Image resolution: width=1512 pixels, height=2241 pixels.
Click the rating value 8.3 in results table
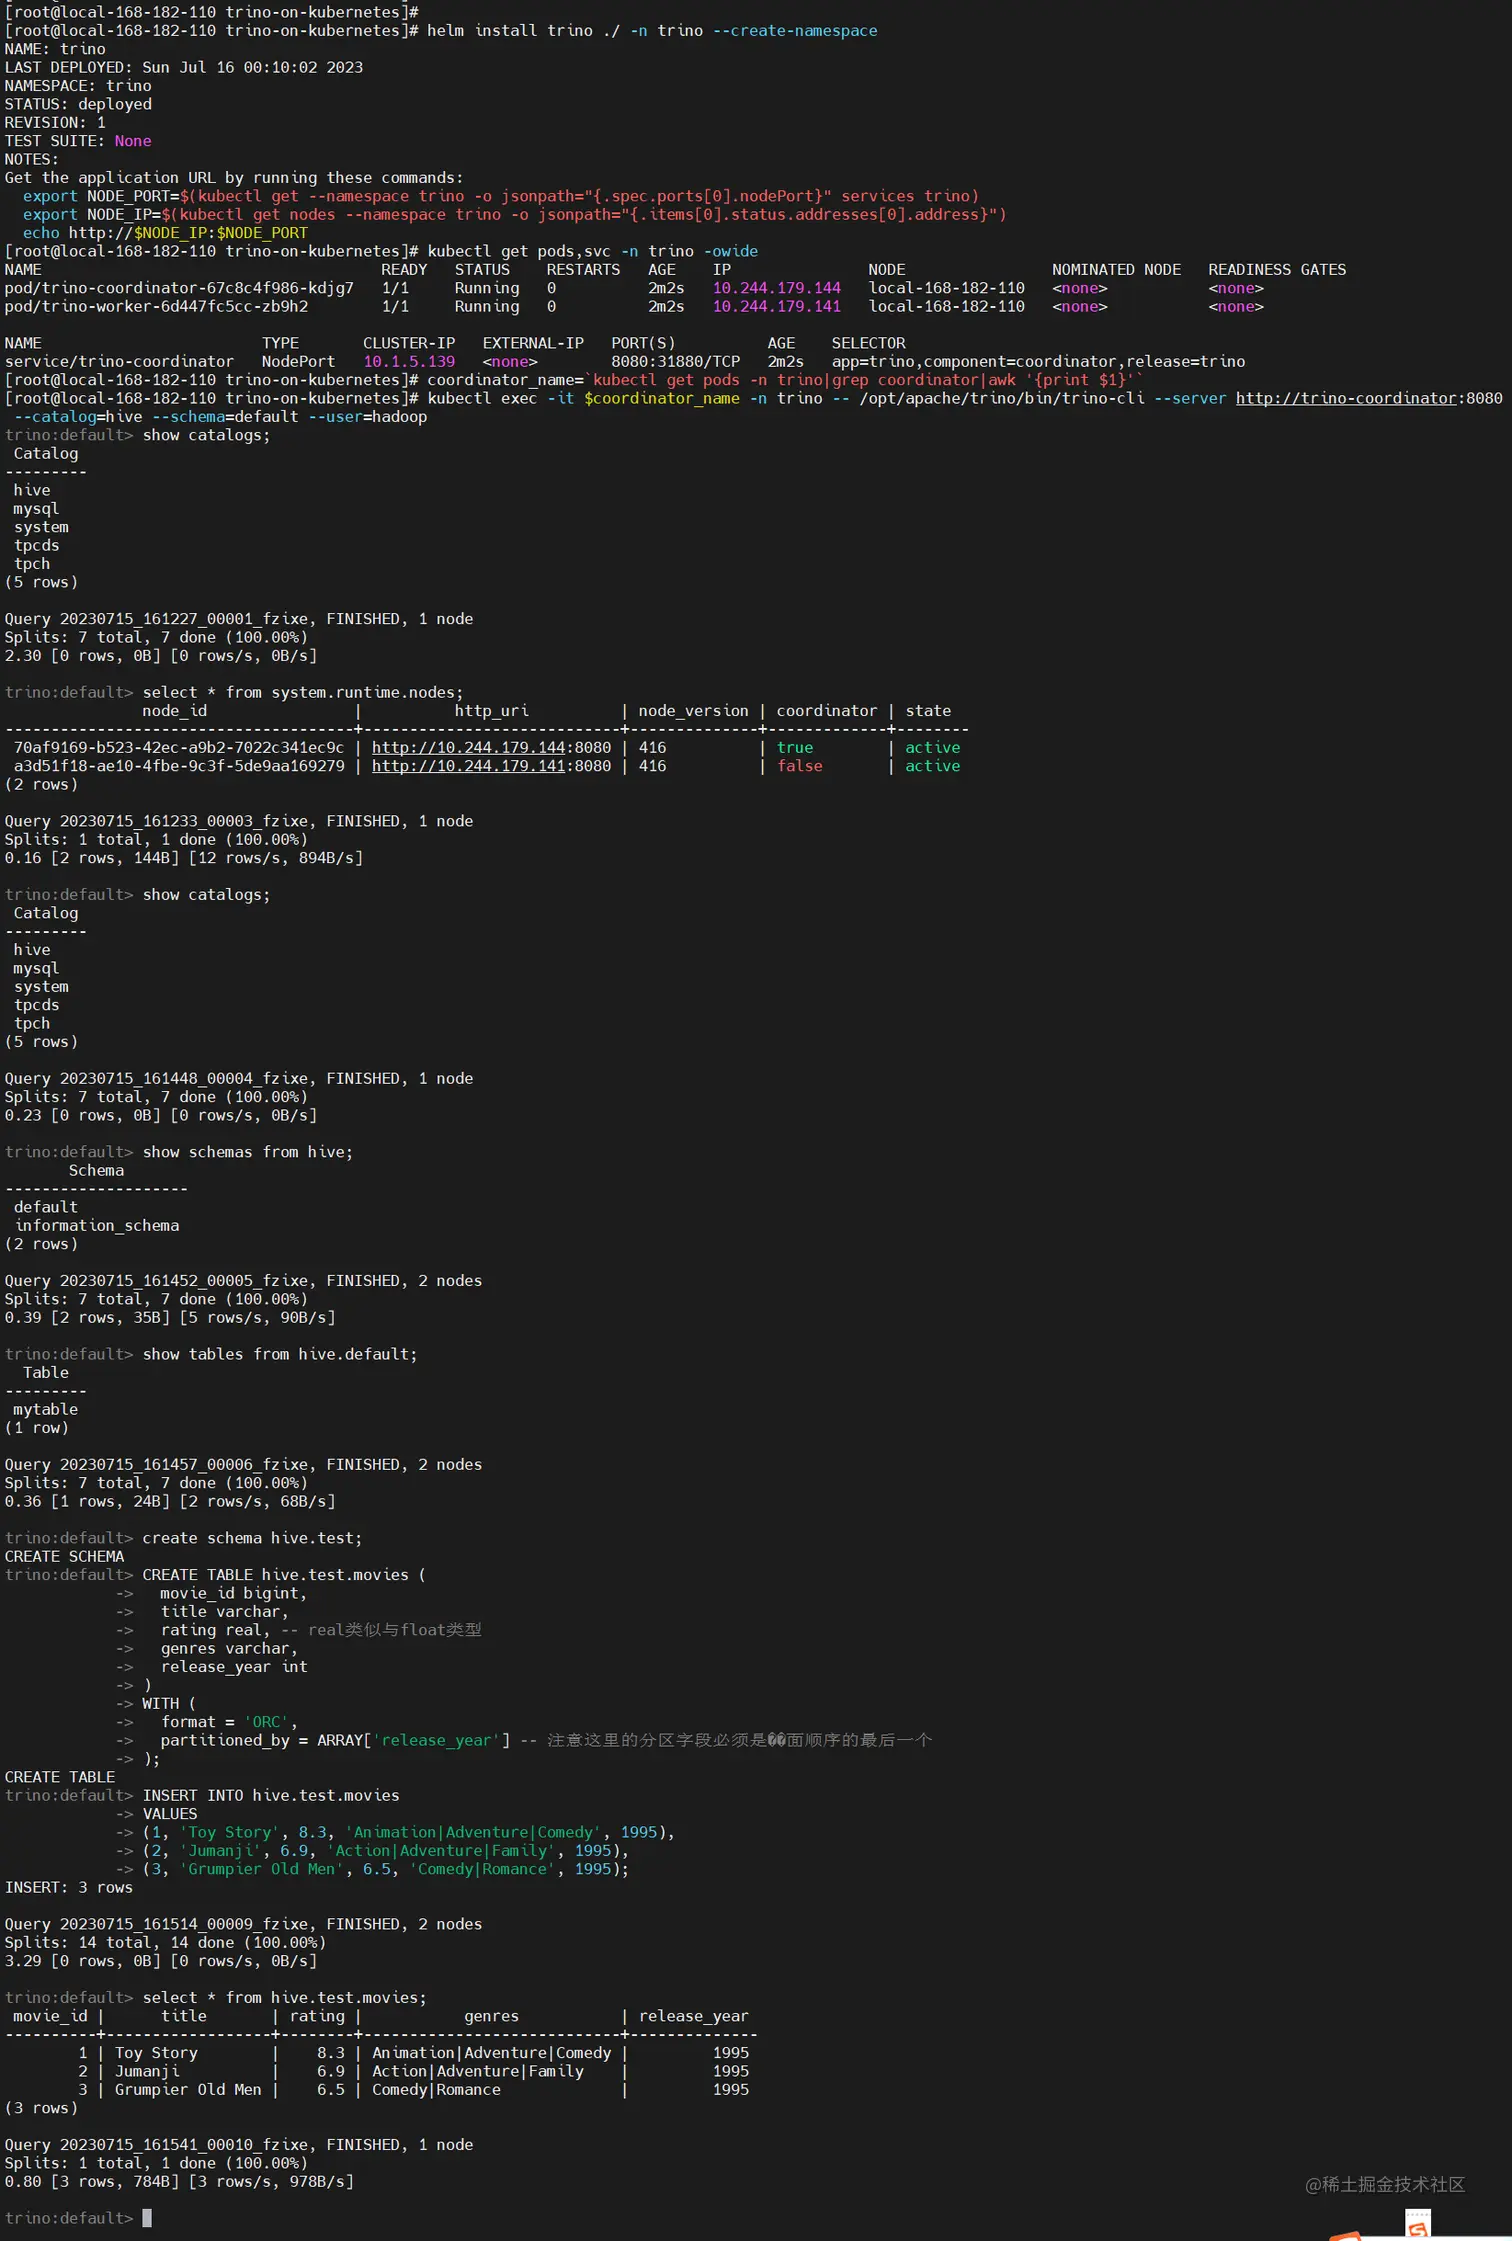click(x=331, y=2052)
